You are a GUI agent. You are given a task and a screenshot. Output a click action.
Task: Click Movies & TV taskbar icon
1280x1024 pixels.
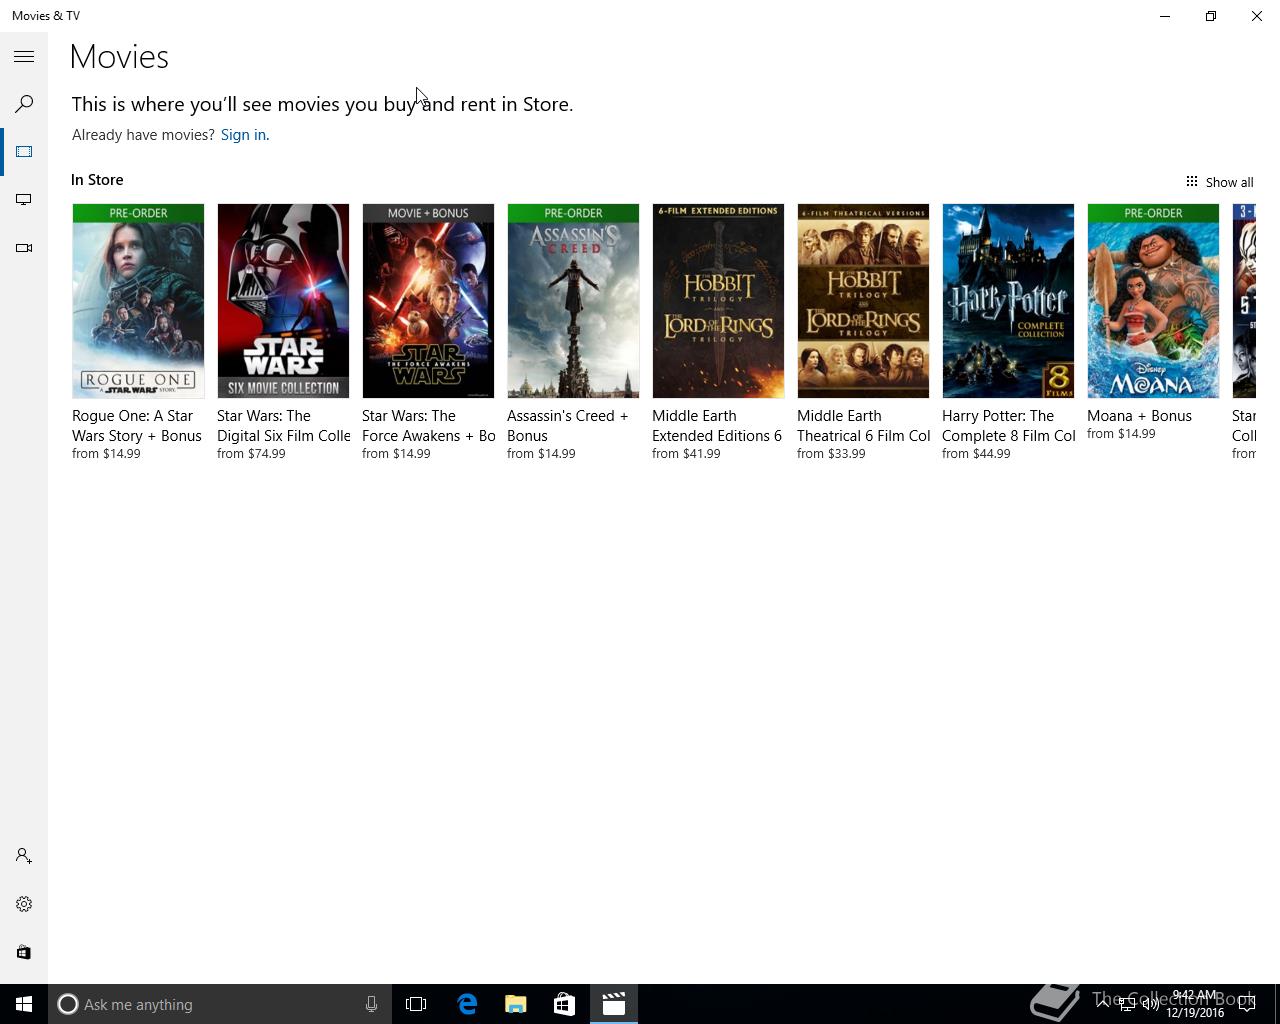[613, 1004]
